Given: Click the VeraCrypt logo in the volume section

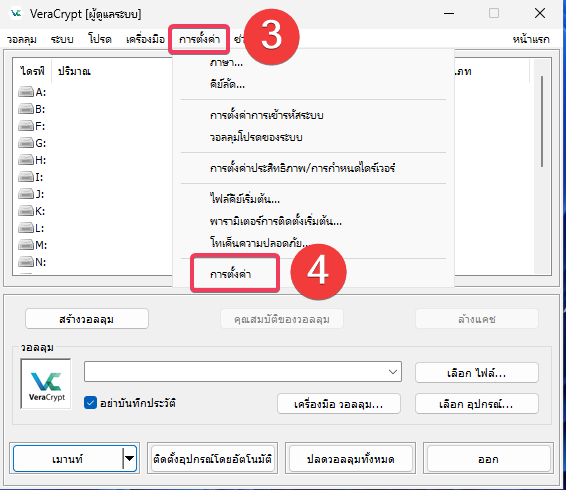Looking at the screenshot, I should [46, 384].
